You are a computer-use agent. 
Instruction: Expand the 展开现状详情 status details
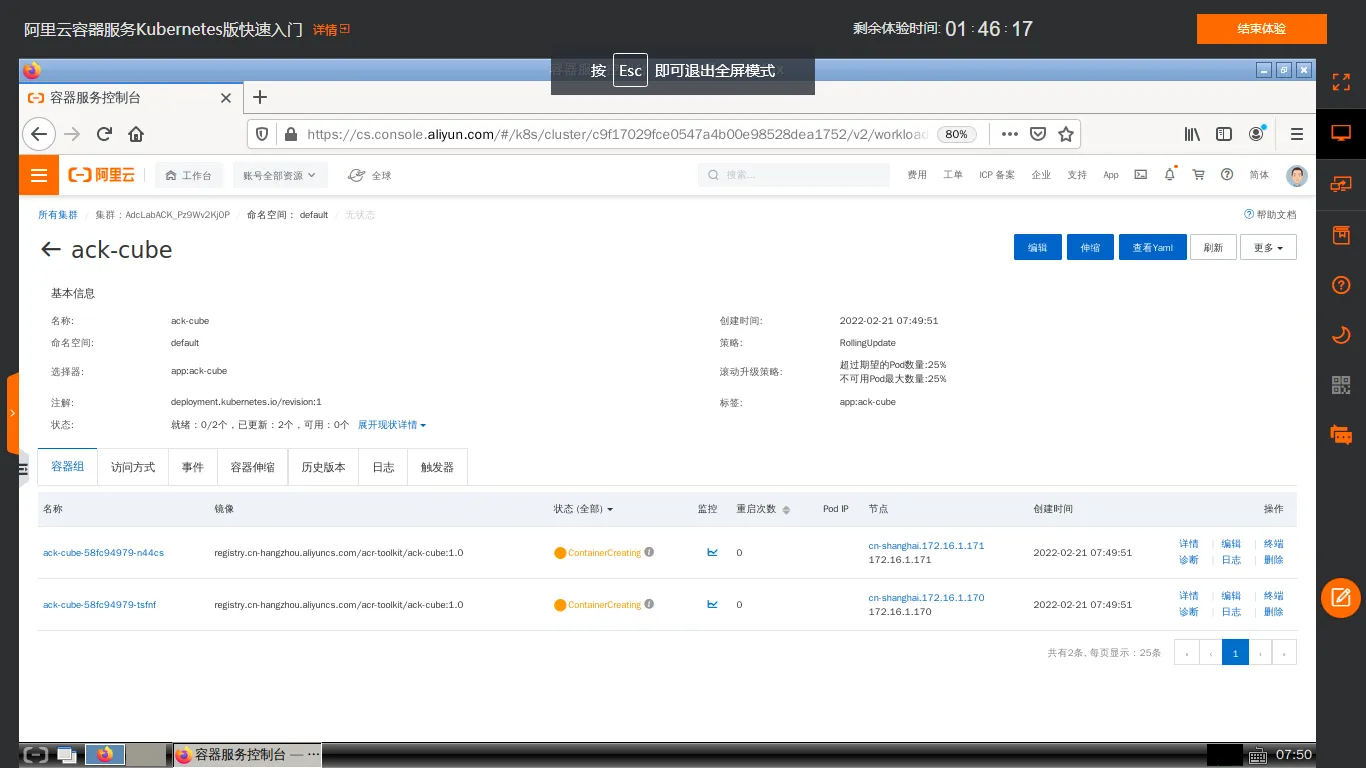tap(392, 425)
